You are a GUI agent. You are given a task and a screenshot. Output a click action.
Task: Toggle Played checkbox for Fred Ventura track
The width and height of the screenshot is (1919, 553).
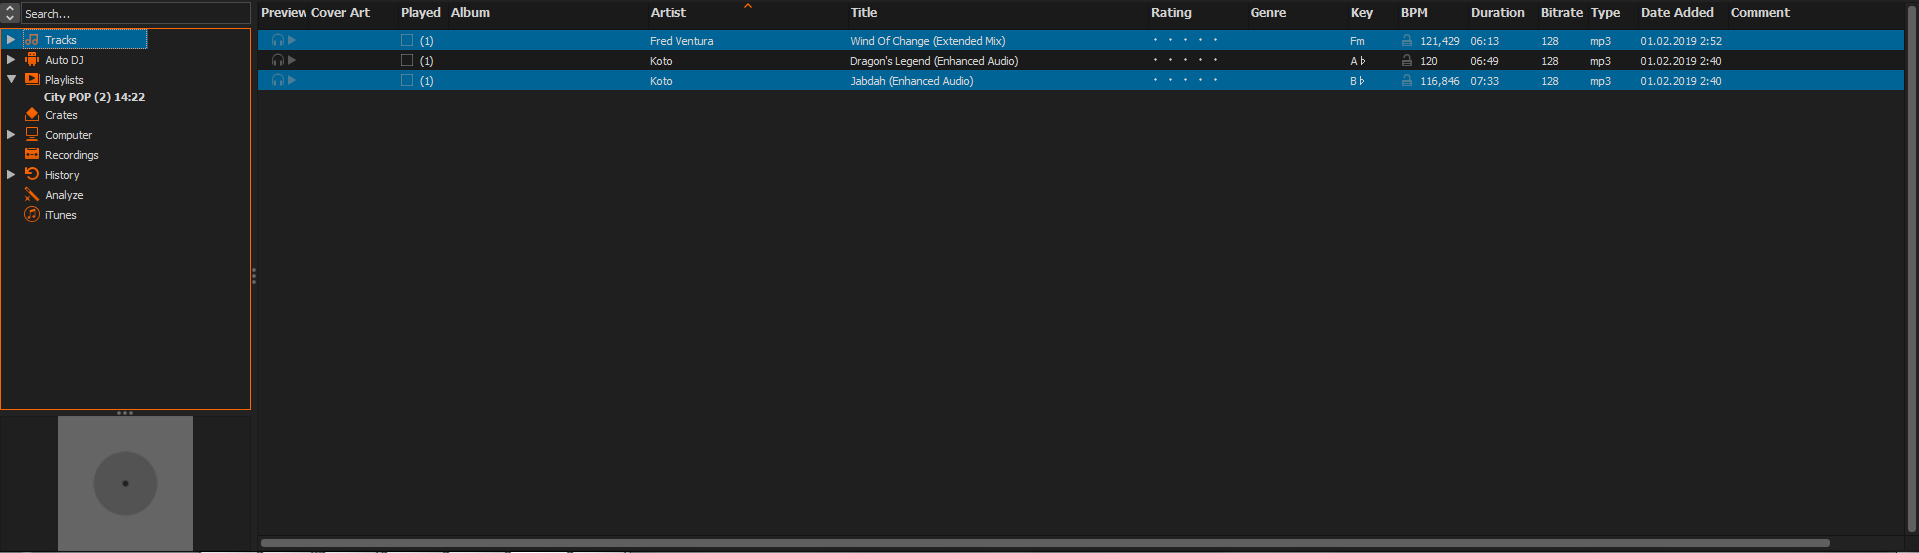click(x=407, y=41)
